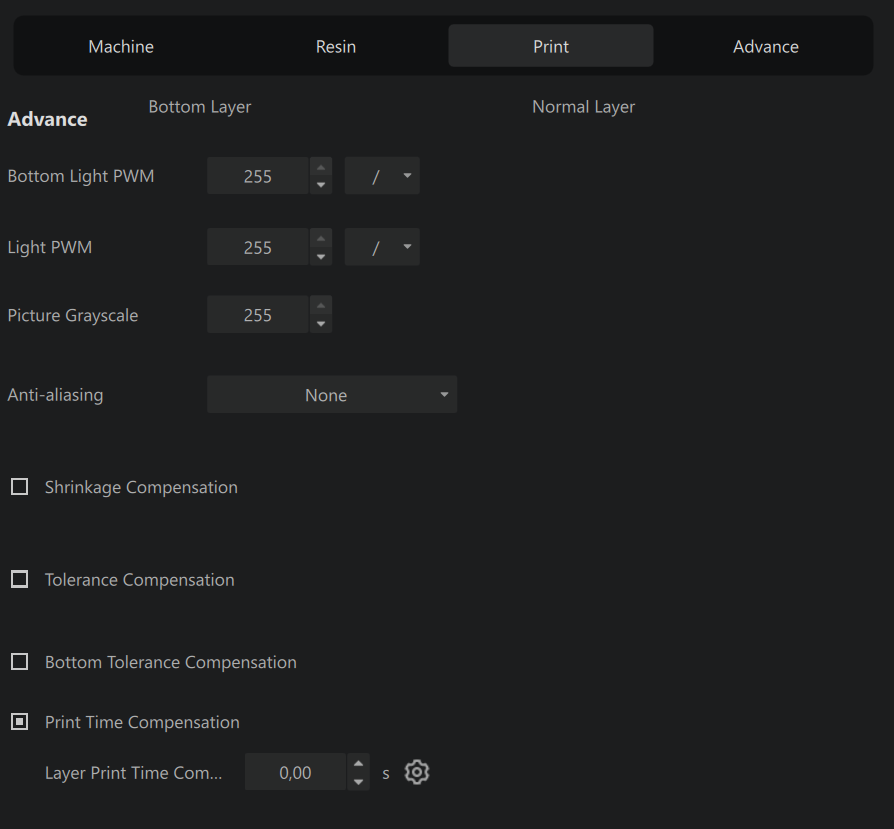Increase Picture Grayscale value

click(x=321, y=306)
